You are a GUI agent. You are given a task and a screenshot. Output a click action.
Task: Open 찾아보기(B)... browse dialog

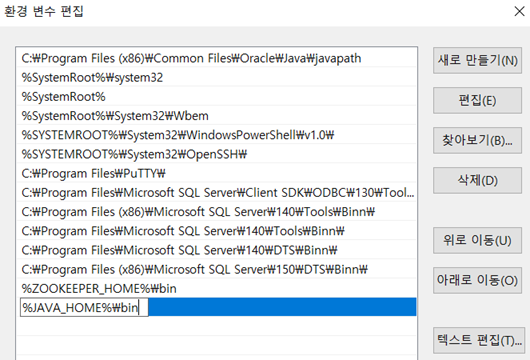(x=477, y=140)
